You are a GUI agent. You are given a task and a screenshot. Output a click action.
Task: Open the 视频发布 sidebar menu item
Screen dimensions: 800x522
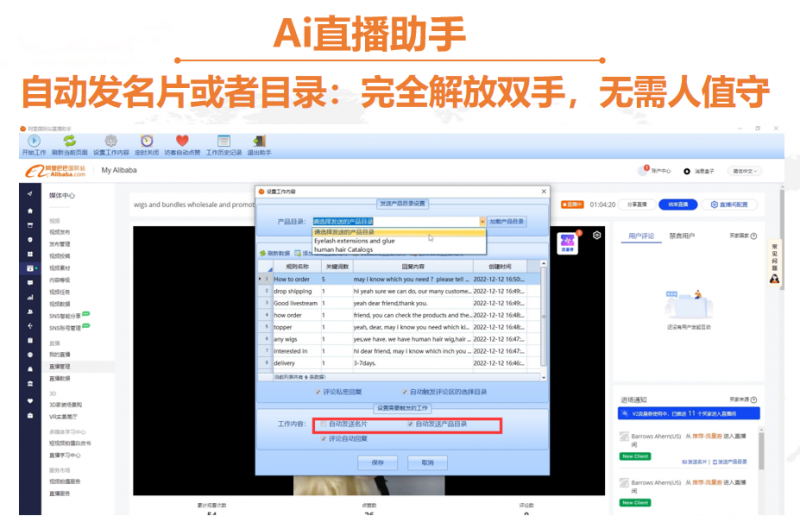coord(60,232)
